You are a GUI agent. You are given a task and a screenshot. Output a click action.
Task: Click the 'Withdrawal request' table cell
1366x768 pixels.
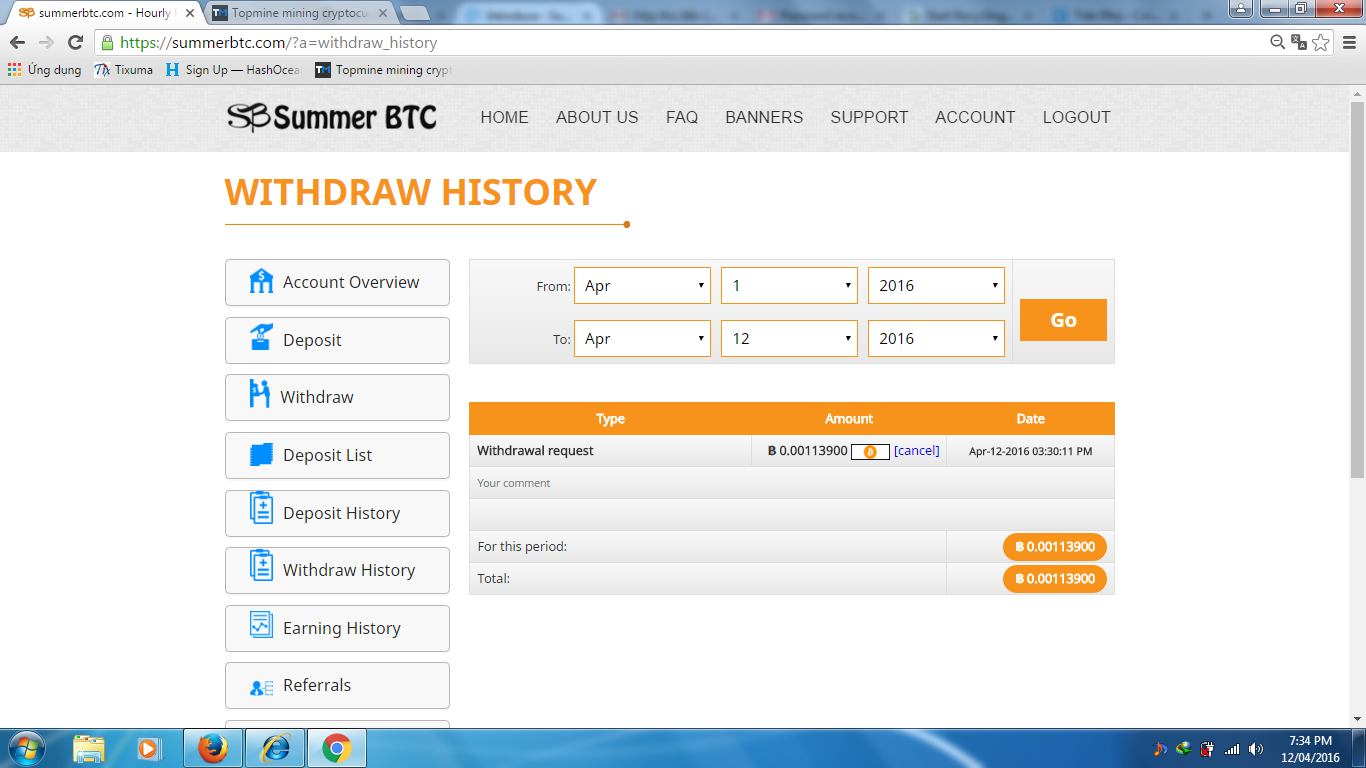point(610,451)
